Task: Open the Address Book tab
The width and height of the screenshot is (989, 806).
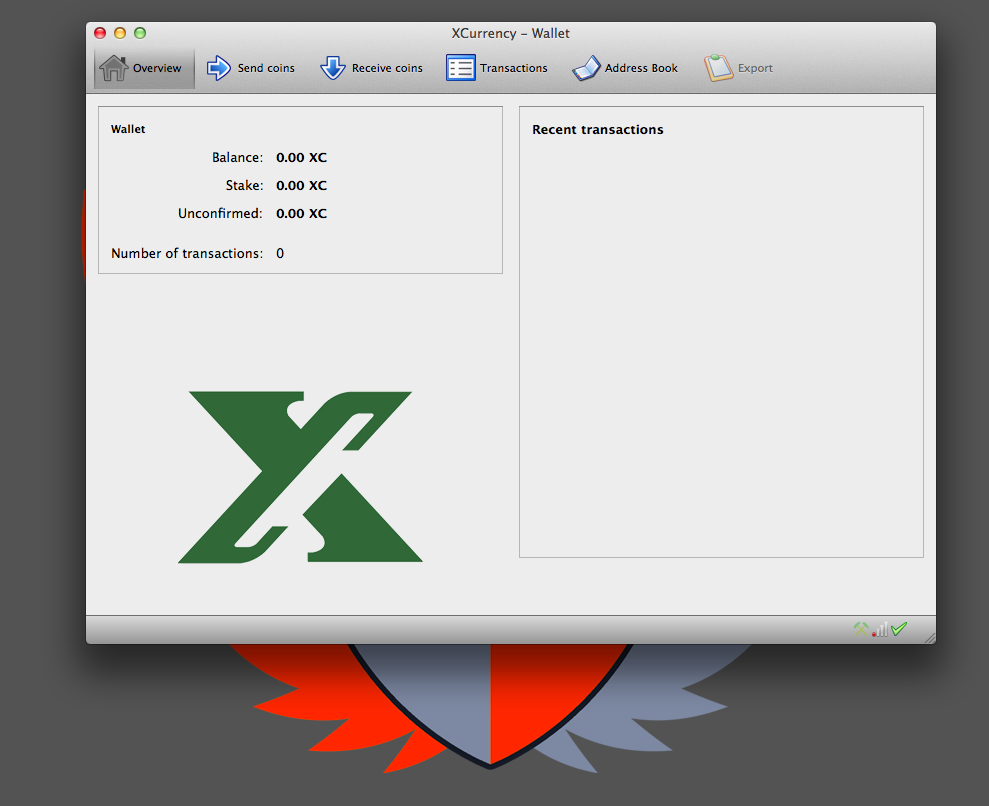Action: click(x=625, y=68)
